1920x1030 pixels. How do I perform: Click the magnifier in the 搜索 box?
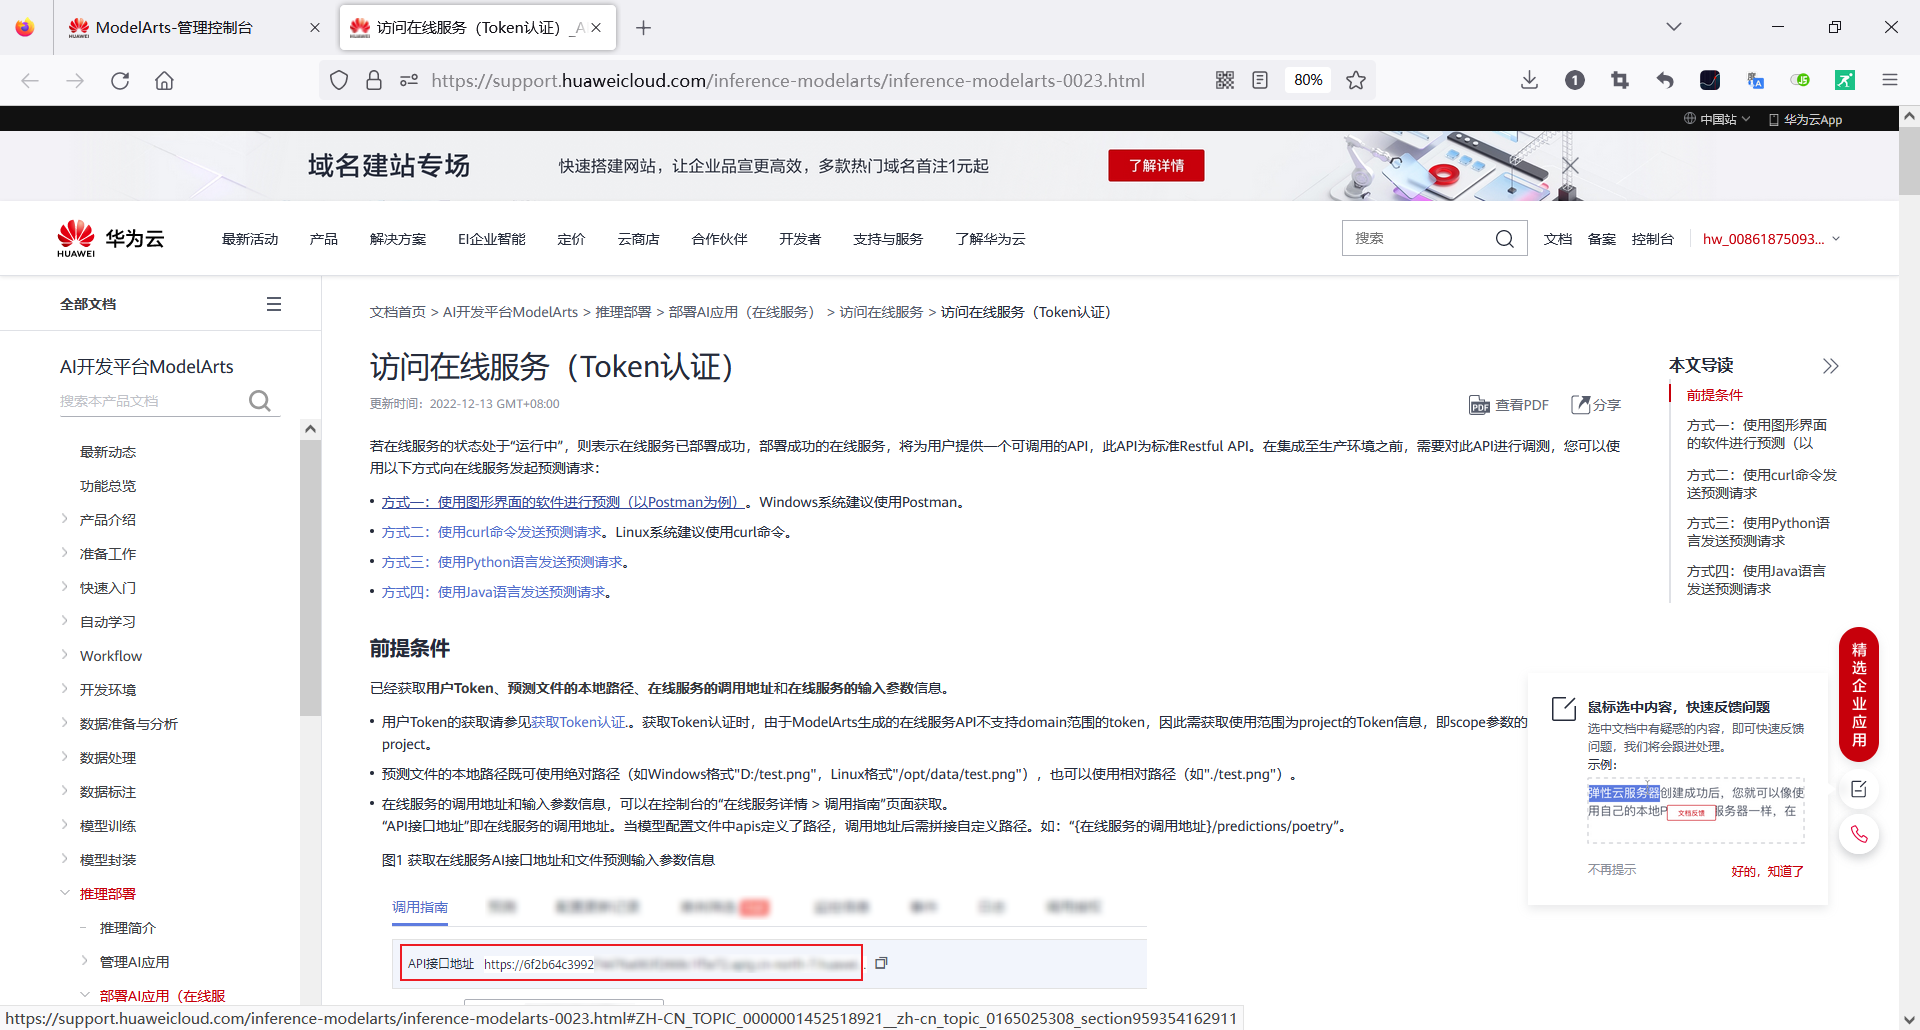1505,238
